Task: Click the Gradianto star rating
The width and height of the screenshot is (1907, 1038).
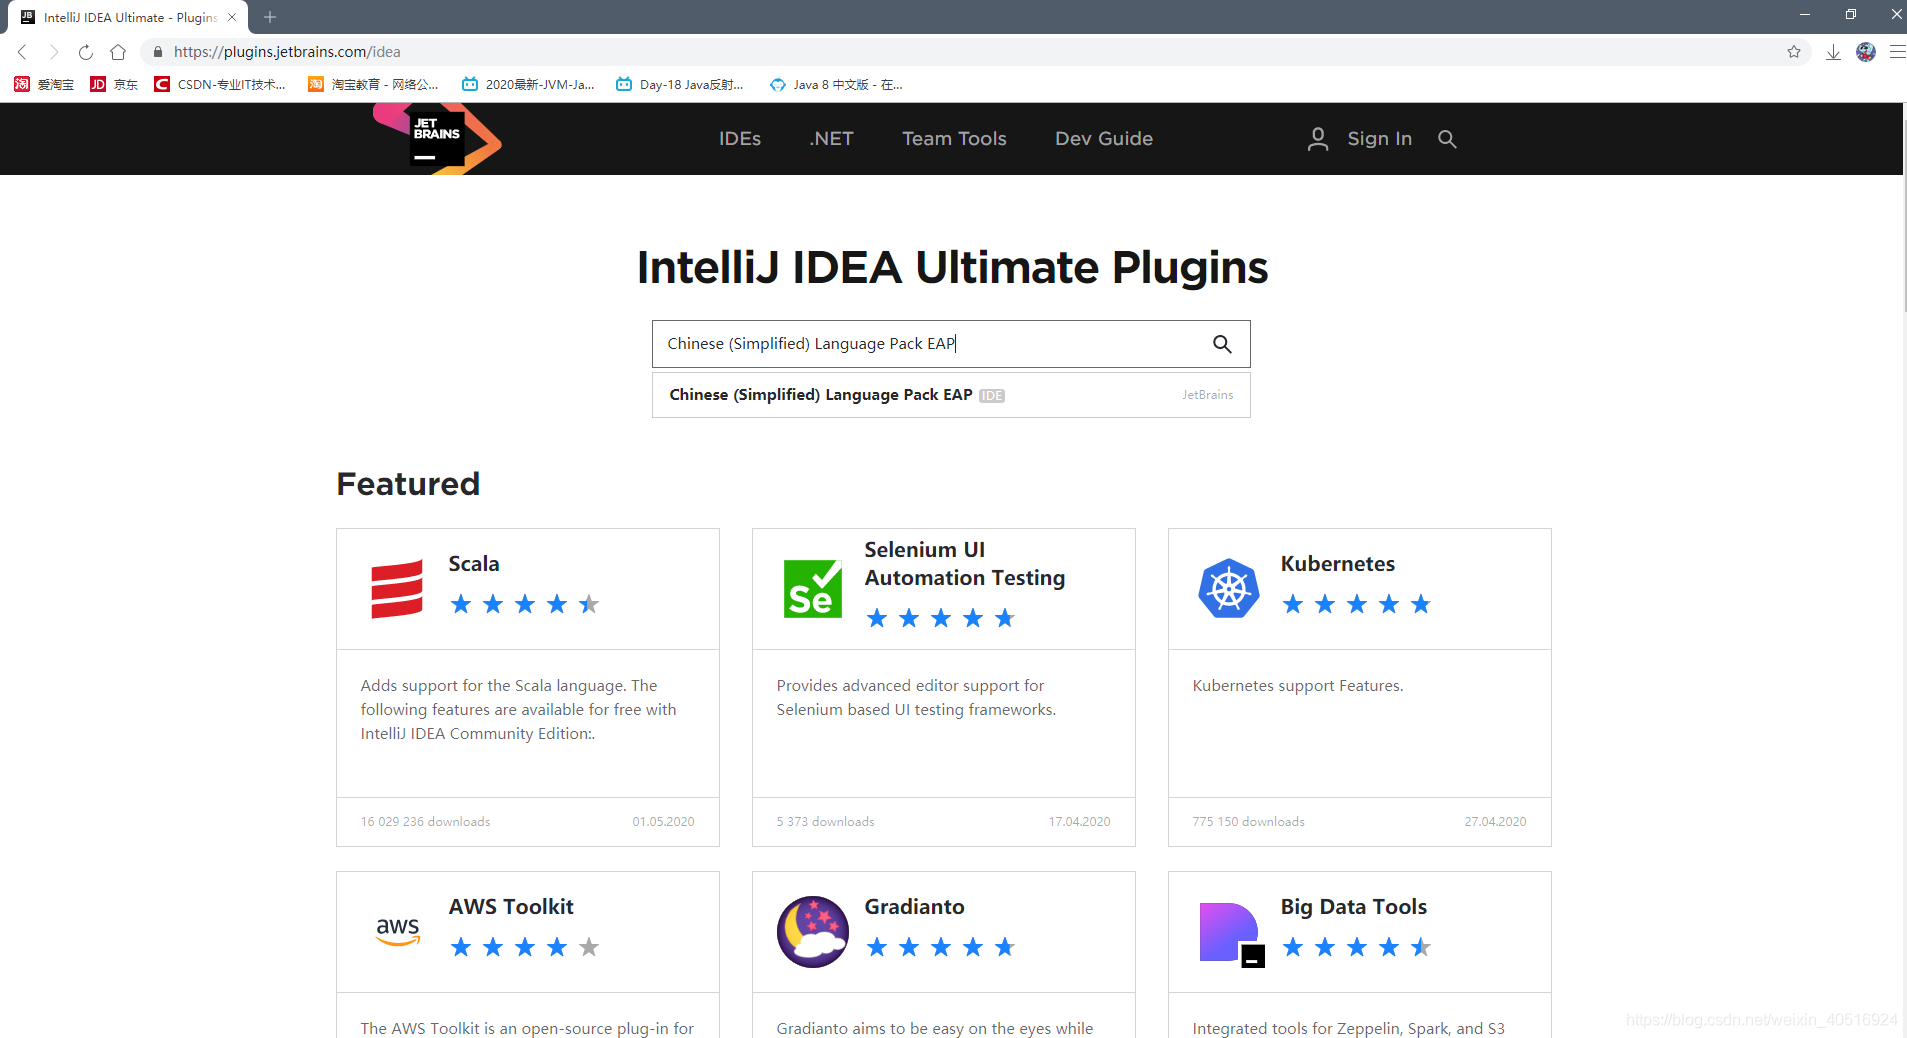Action: pyautogui.click(x=941, y=947)
